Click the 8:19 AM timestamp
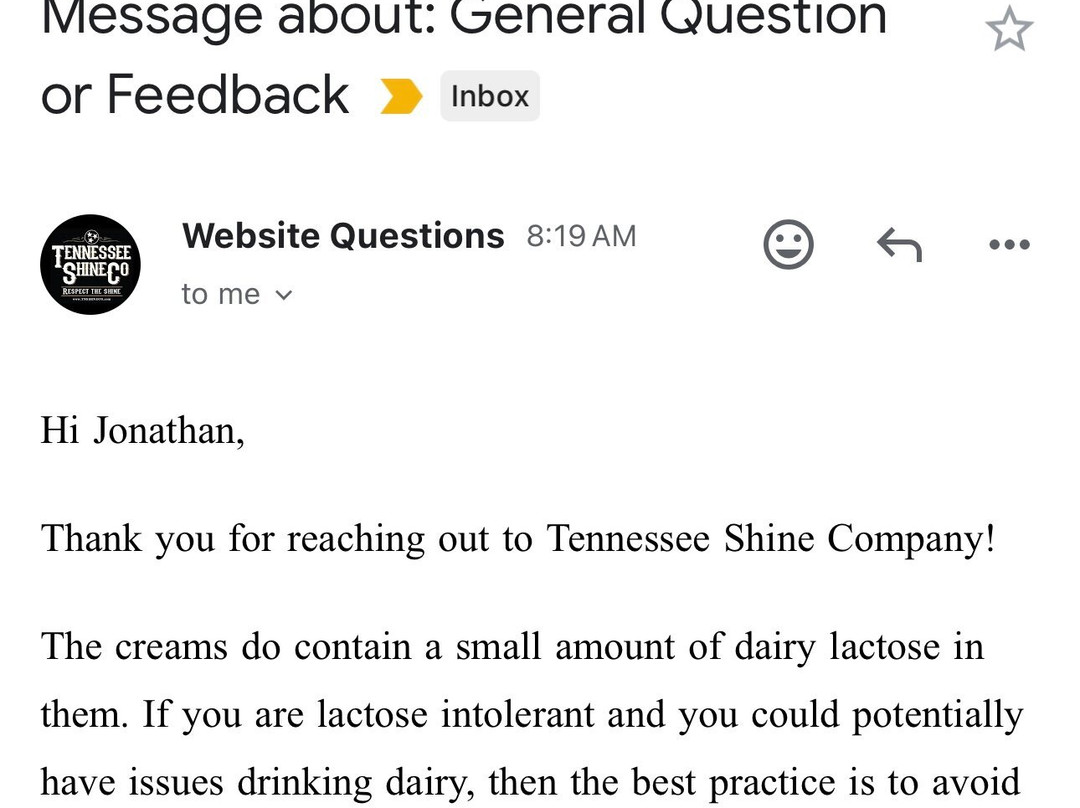Image resolution: width=1080 pixels, height=808 pixels. click(x=580, y=235)
